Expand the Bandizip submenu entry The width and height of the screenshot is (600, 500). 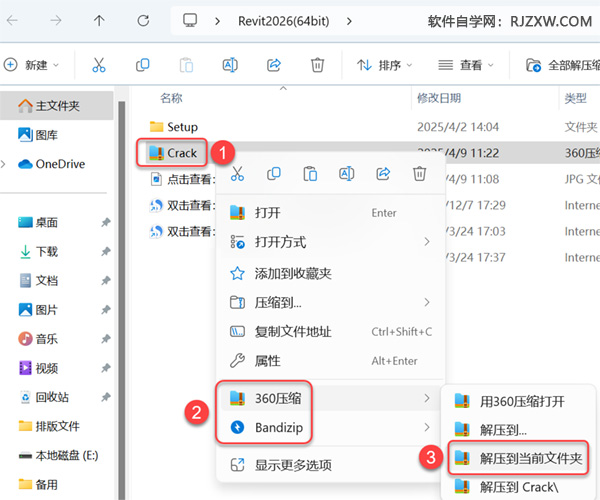(x=330, y=427)
